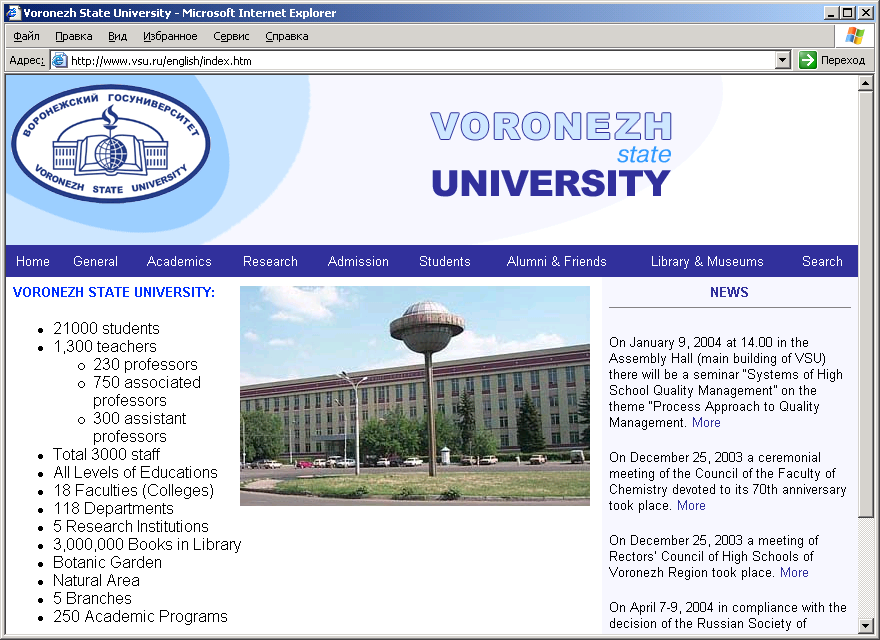The height and width of the screenshot is (640, 880).
Task: Click the page icon in address bar
Action: point(59,60)
